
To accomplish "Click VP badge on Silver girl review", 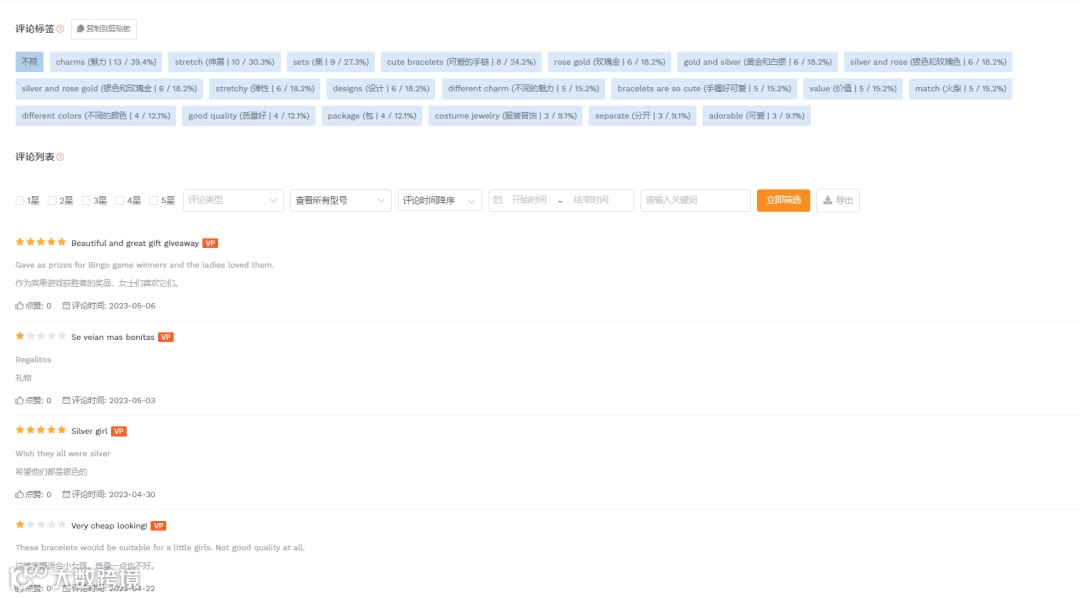I will [119, 431].
